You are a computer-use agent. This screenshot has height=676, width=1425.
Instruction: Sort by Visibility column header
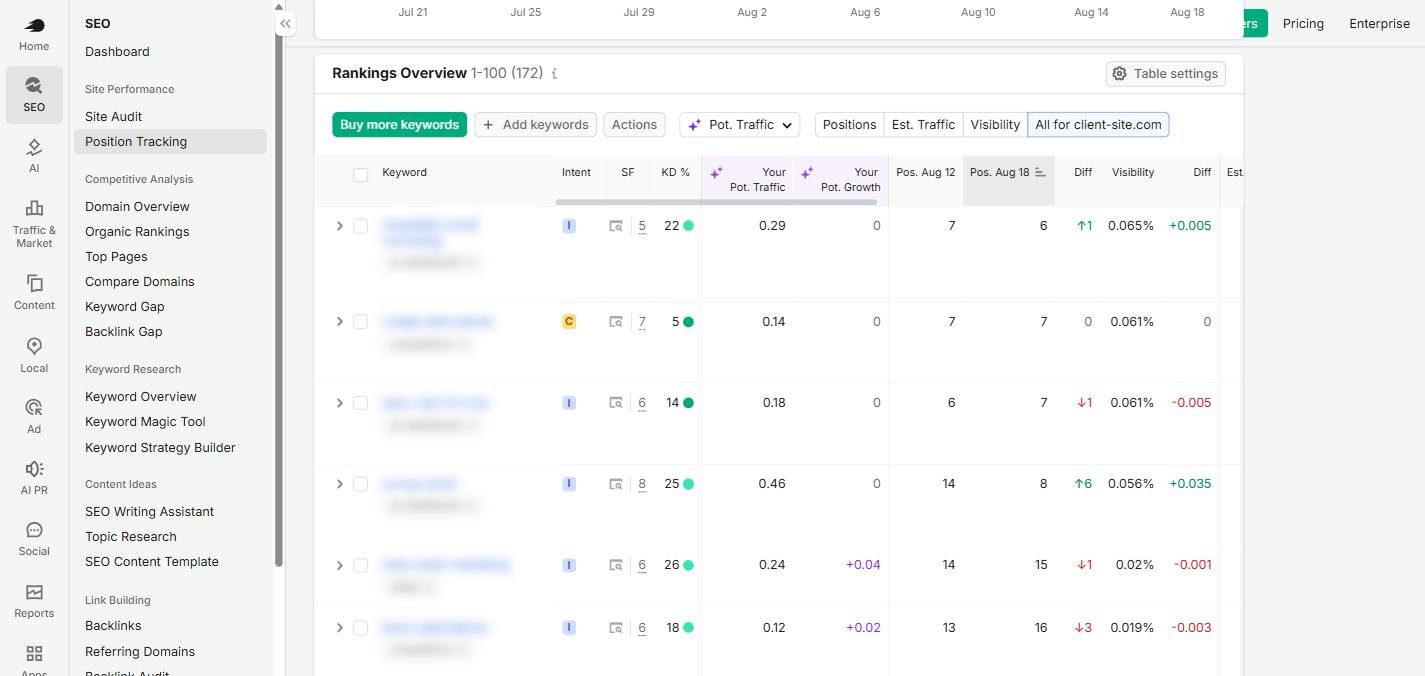point(1133,173)
